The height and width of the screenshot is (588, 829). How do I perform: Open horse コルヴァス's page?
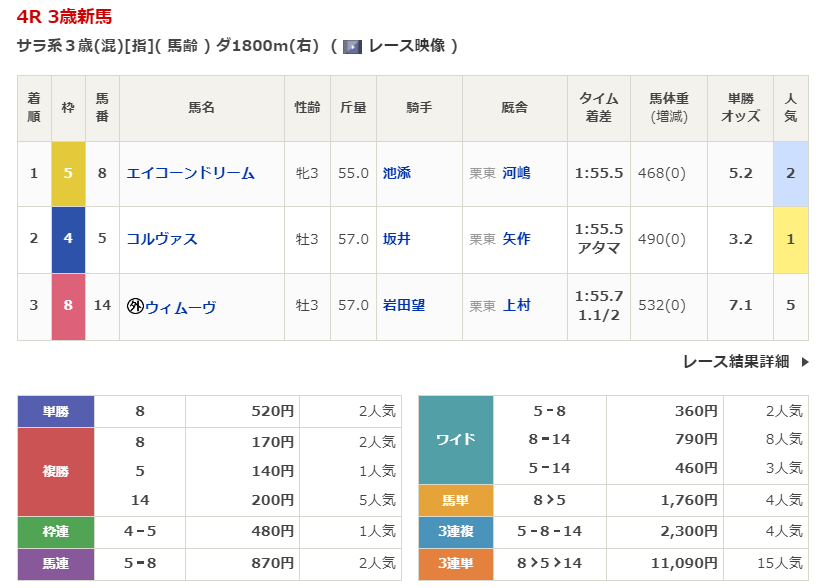(x=162, y=239)
